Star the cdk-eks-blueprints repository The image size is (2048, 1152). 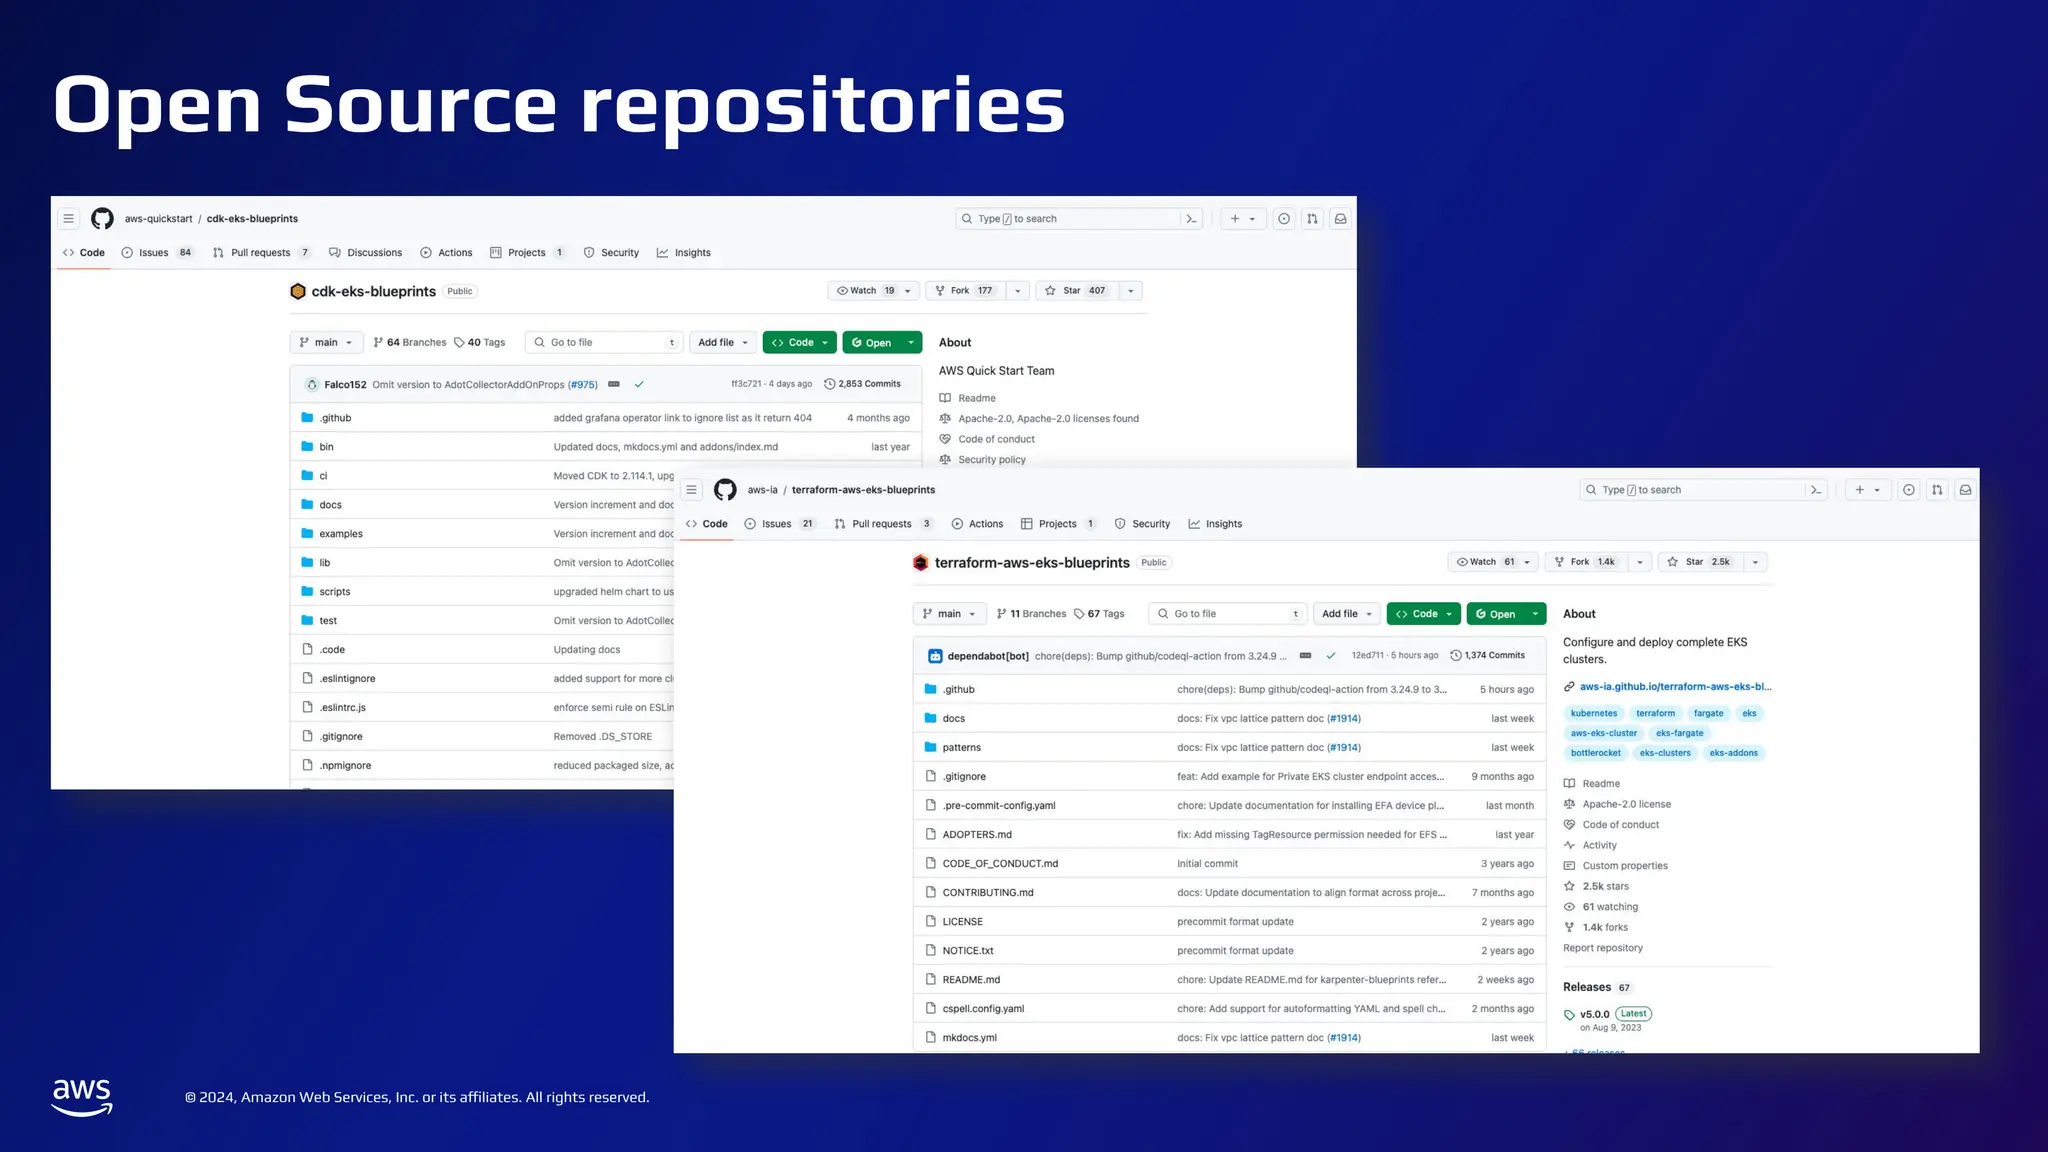point(1077,291)
